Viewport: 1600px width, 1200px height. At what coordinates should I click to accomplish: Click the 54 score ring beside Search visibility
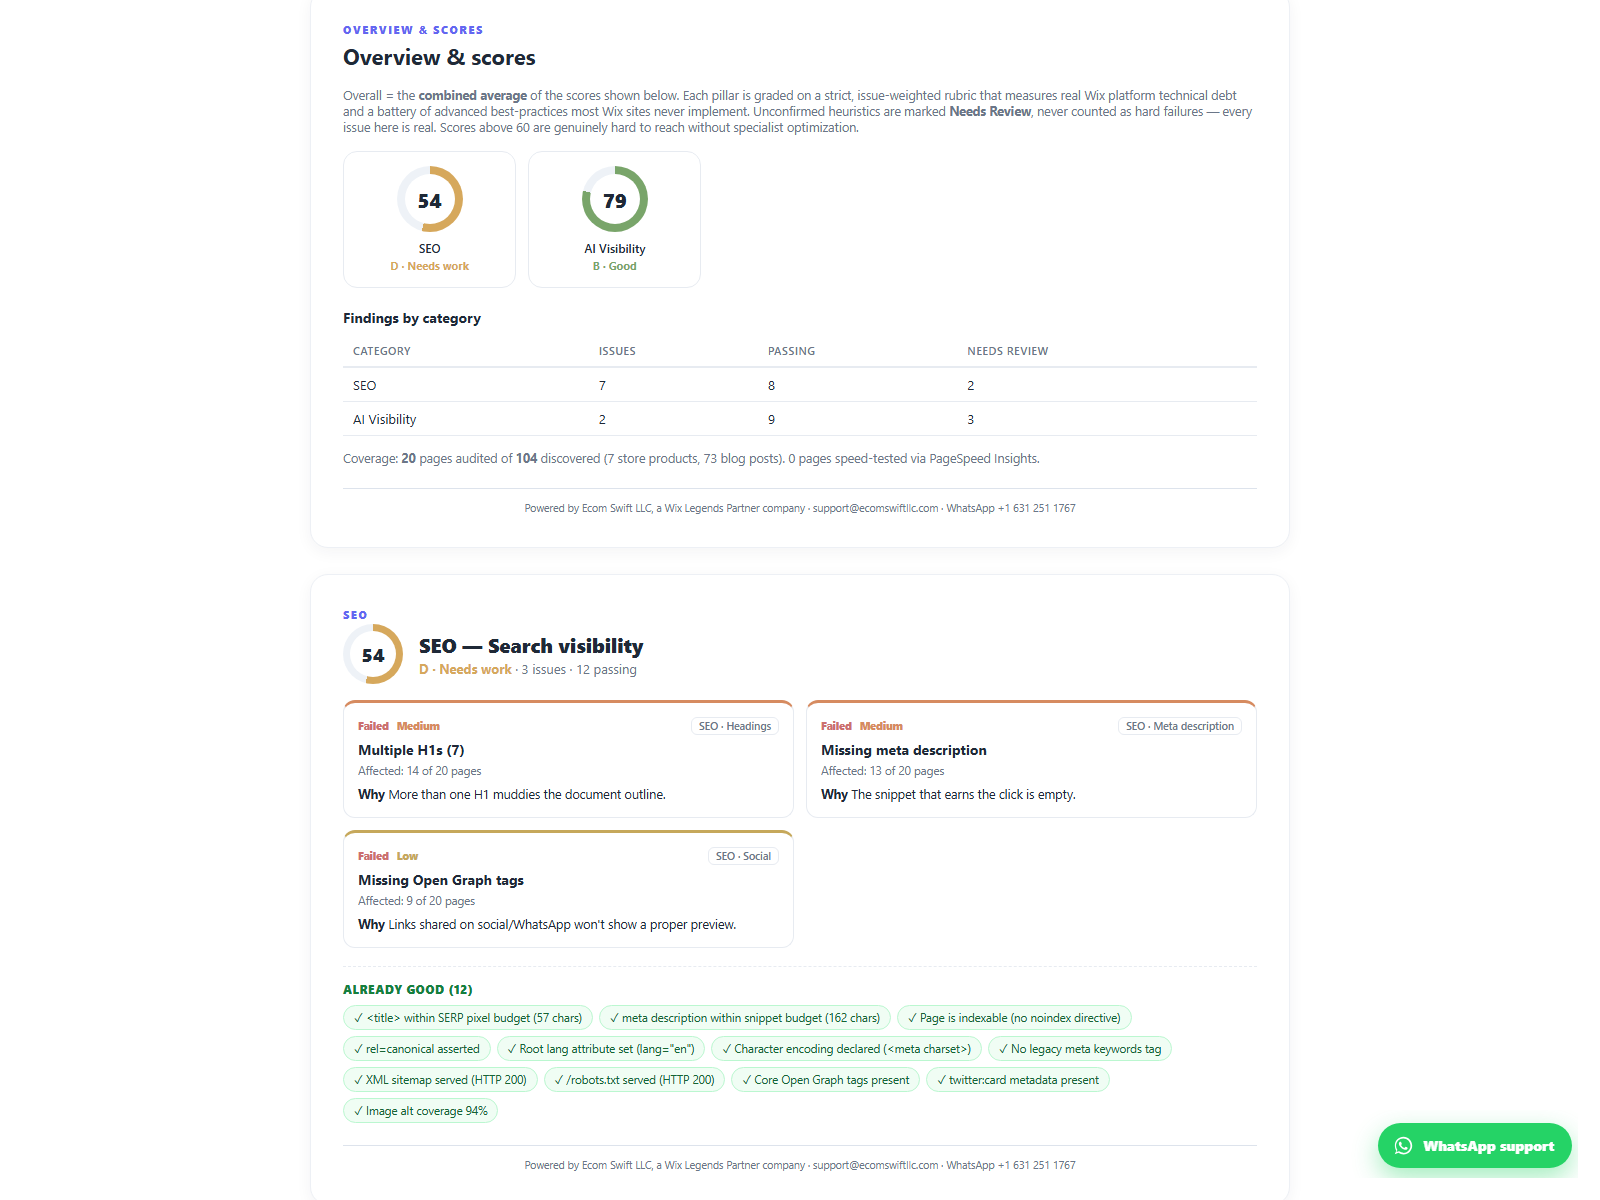373,654
